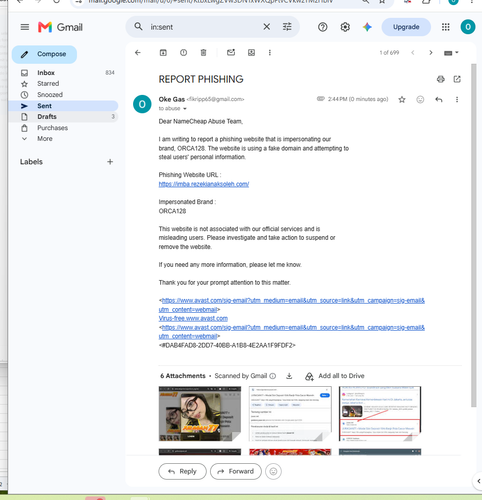The width and height of the screenshot is (482, 500).
Task: Mark the message as unread
Action: pos(231,53)
